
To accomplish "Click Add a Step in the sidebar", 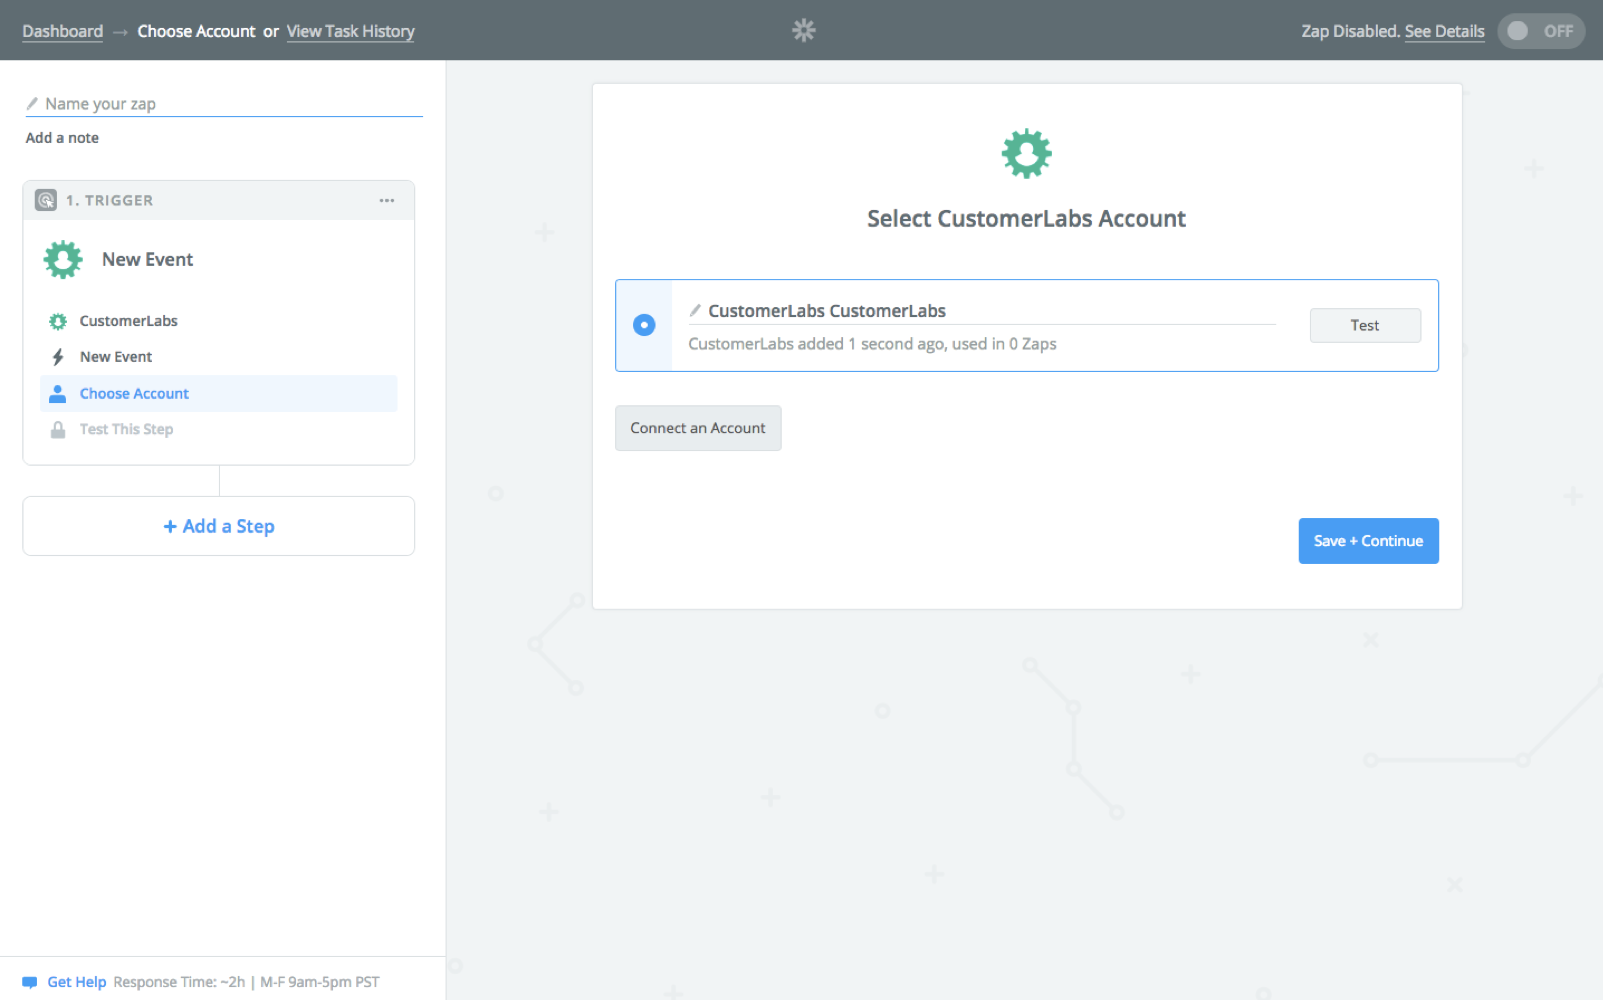I will pyautogui.click(x=218, y=526).
